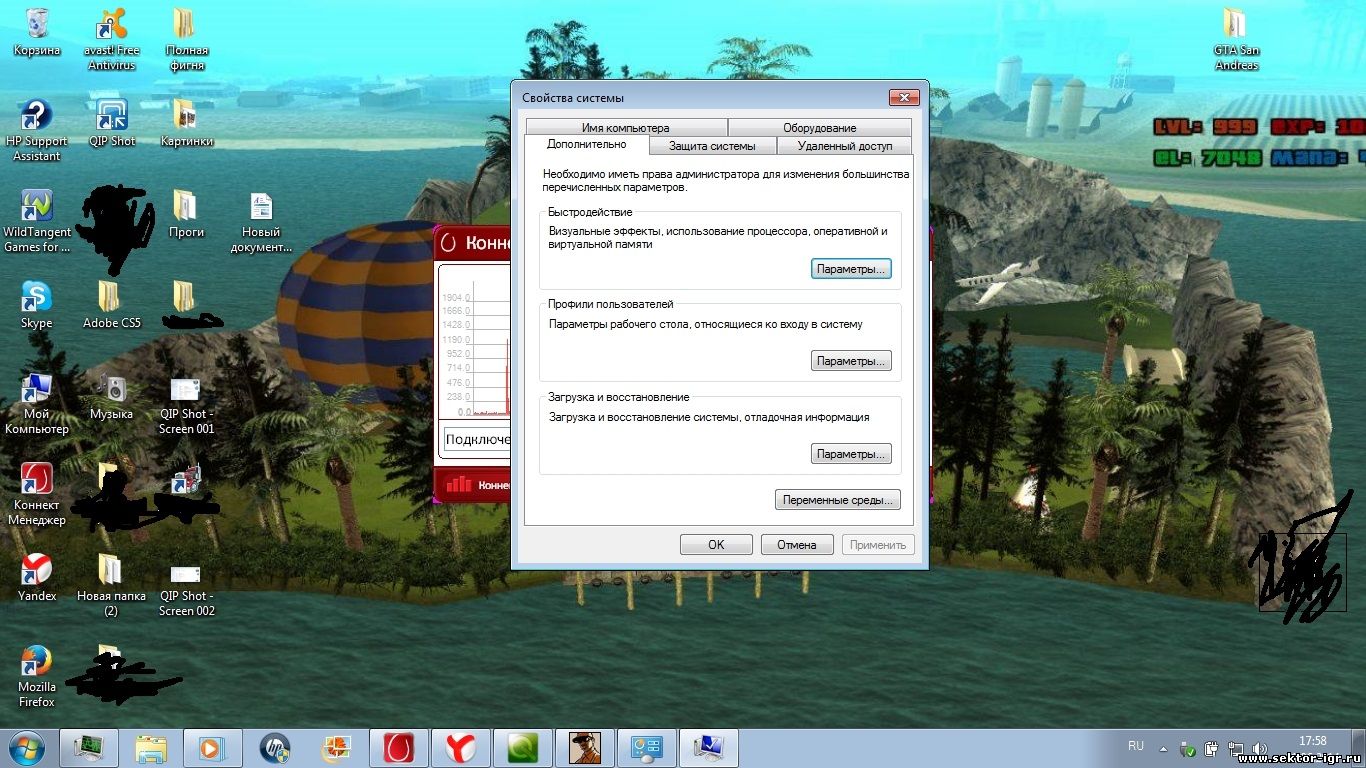Image resolution: width=1366 pixels, height=768 pixels.
Task: Launch avast! Free Antivirus desktop shortcut
Action: (x=111, y=39)
